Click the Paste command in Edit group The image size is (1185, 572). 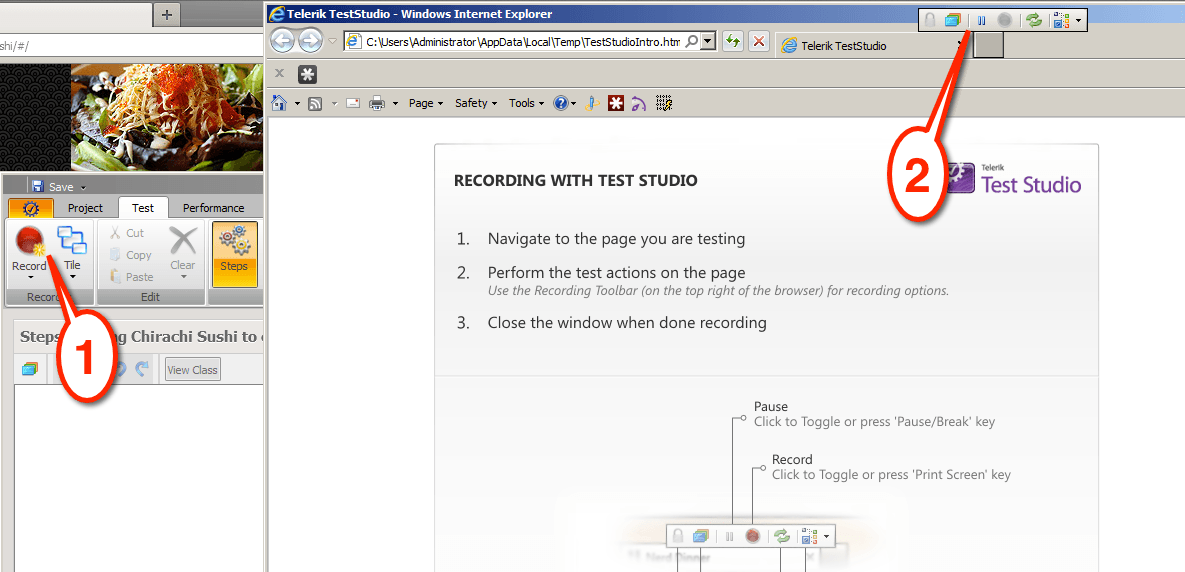(x=131, y=277)
